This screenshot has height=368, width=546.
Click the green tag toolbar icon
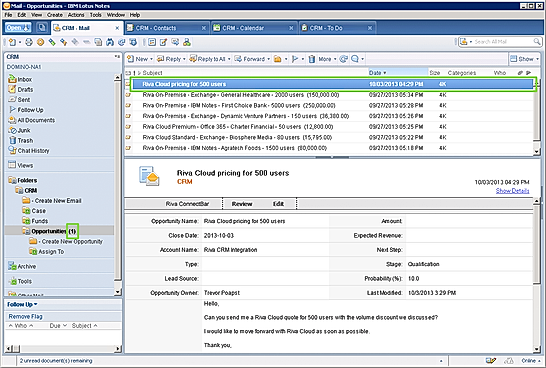[x=52, y=42]
